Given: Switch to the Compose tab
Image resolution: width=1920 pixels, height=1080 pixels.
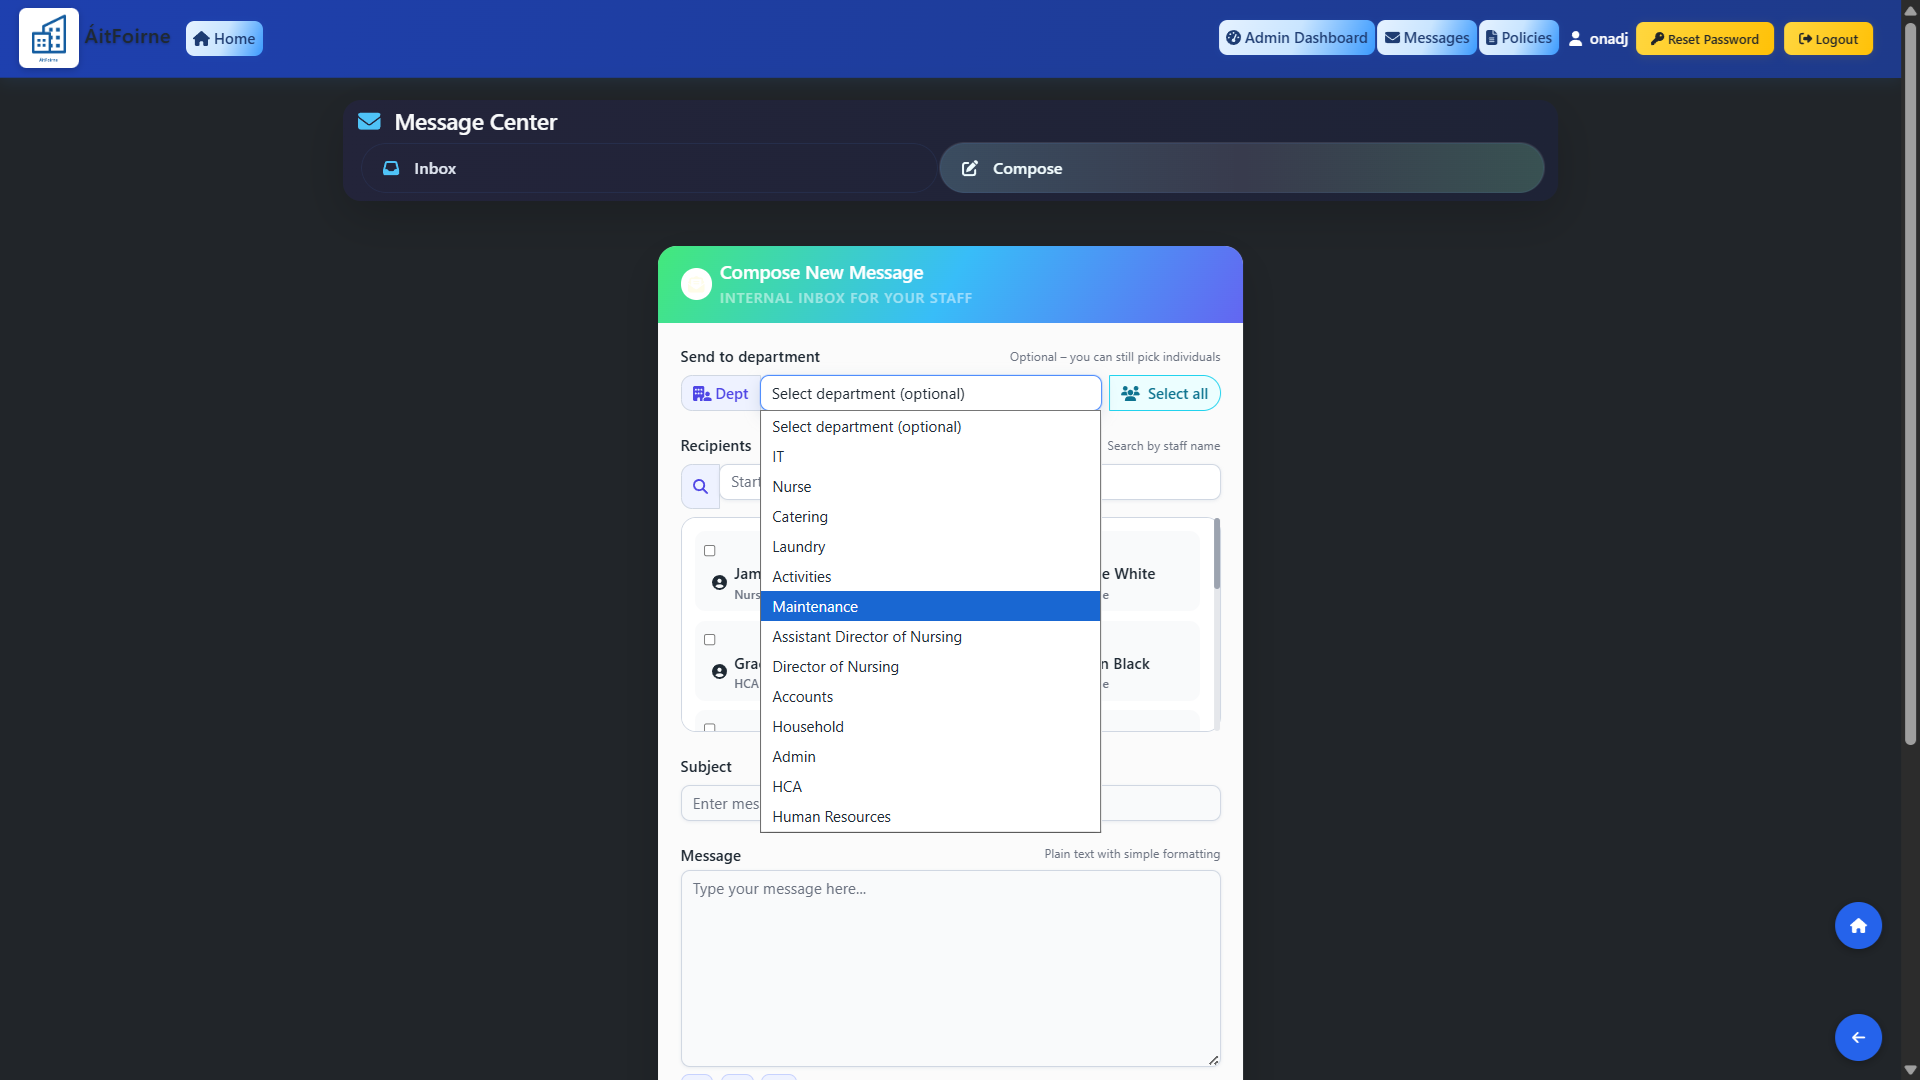Looking at the screenshot, I should [x=1241, y=168].
